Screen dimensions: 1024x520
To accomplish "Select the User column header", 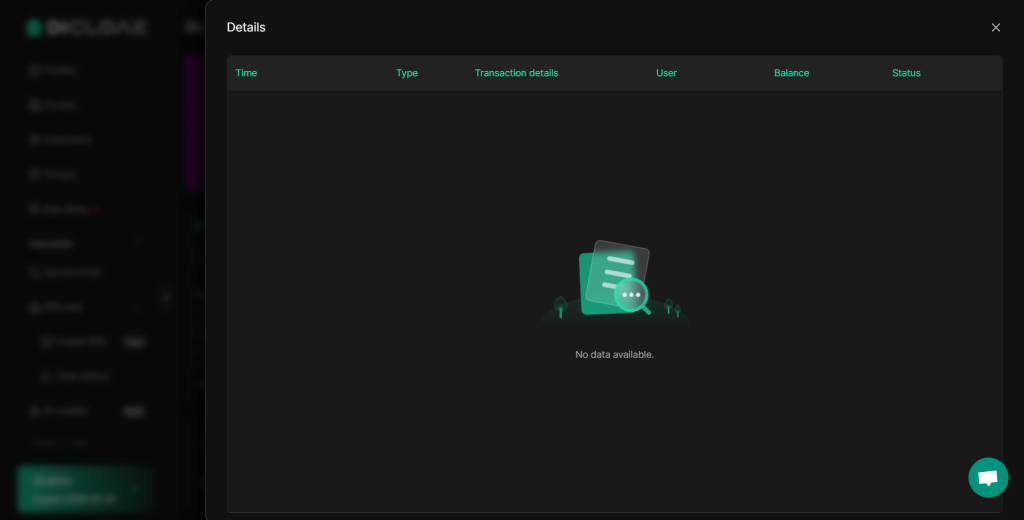I will pos(666,73).
